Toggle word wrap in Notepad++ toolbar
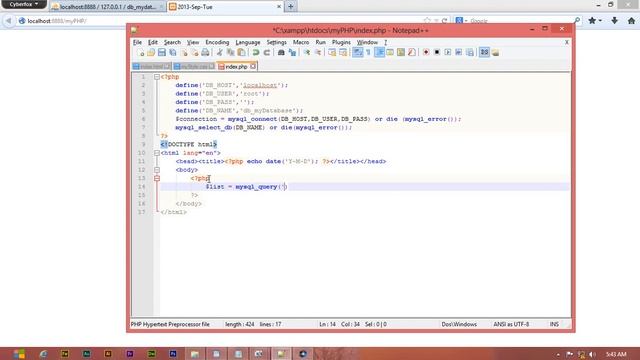640x360 pixels. tap(358, 53)
